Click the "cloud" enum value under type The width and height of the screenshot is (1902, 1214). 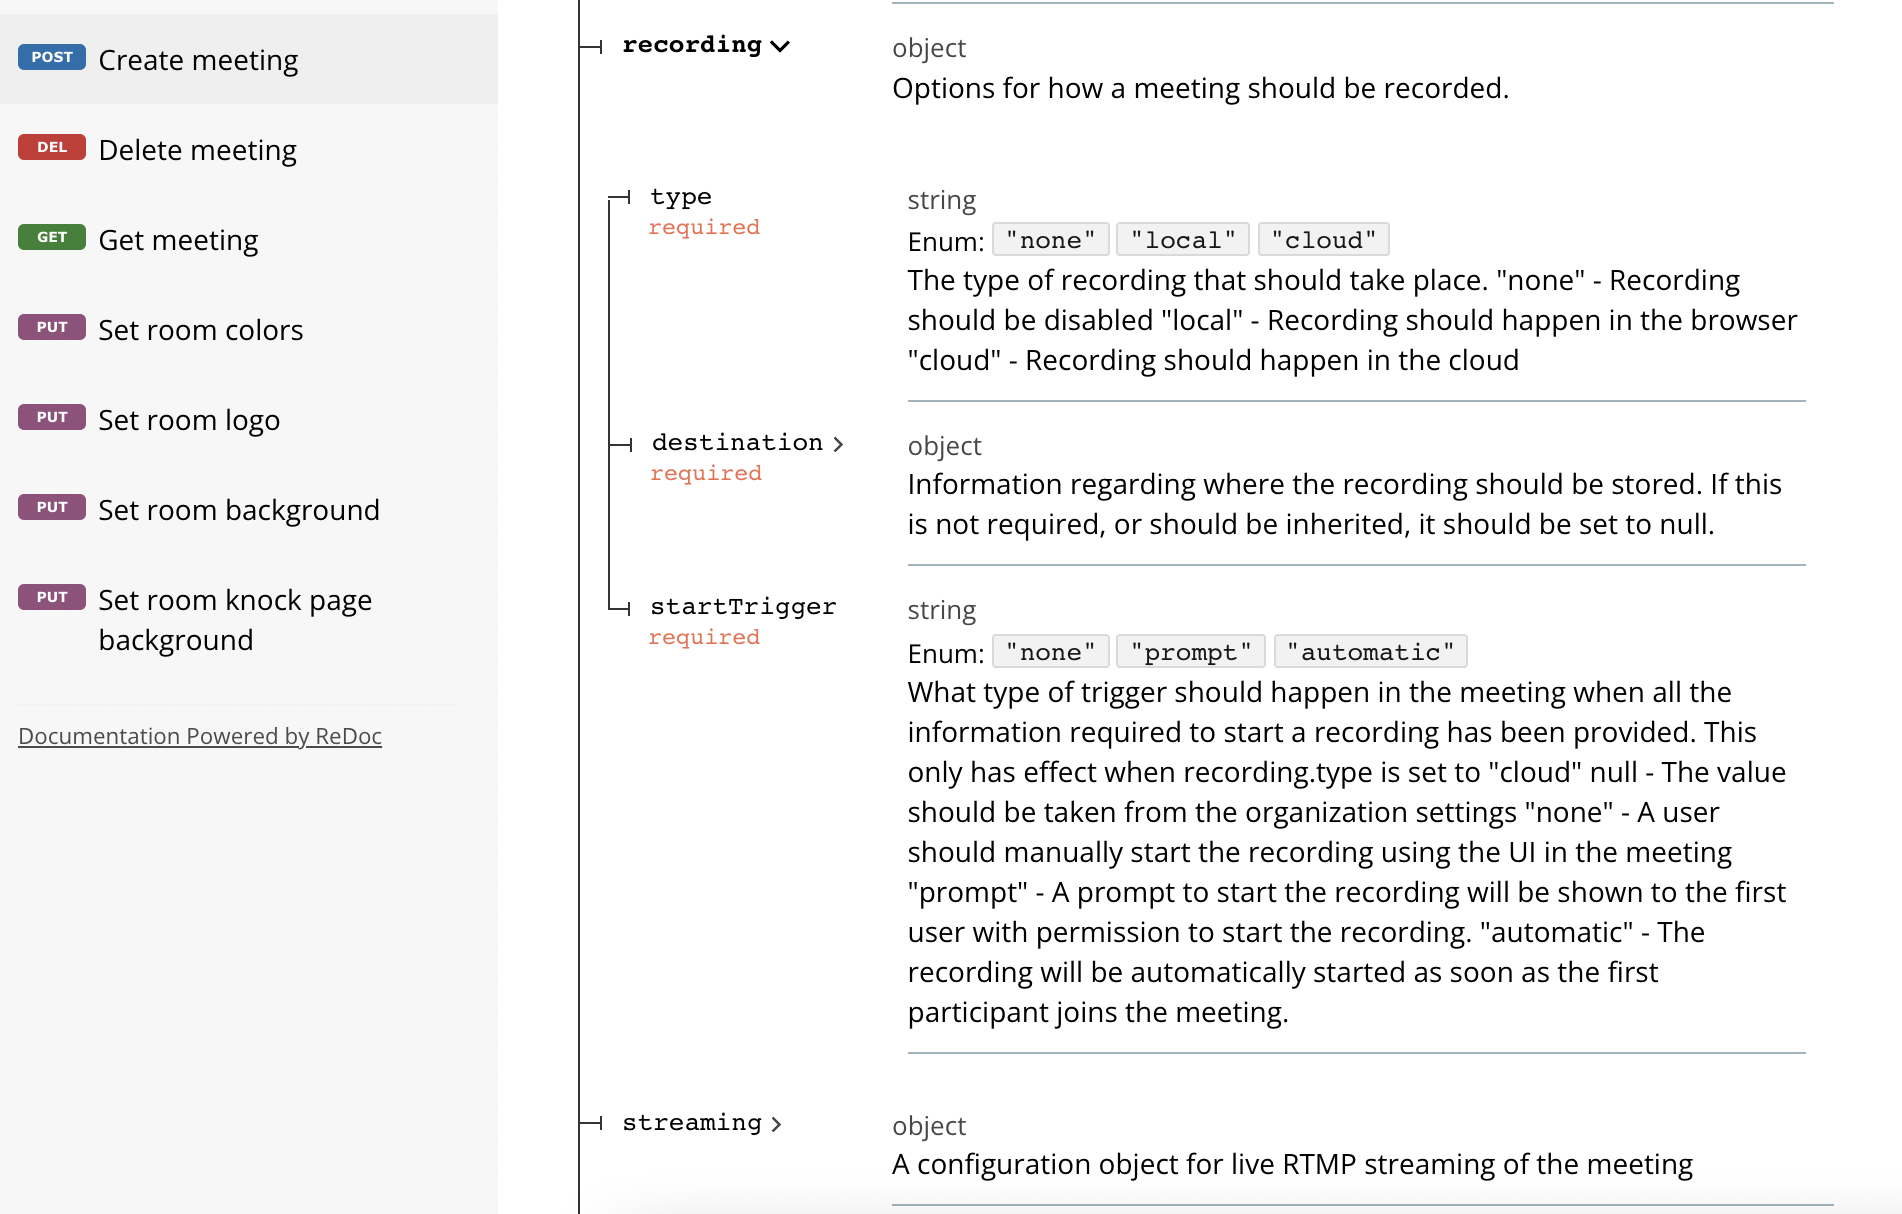[x=1324, y=240]
